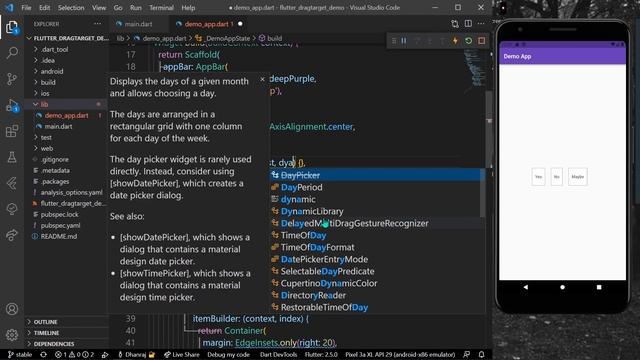Open the Flutter sidebar icon
The image size is (640, 360).
[12, 183]
